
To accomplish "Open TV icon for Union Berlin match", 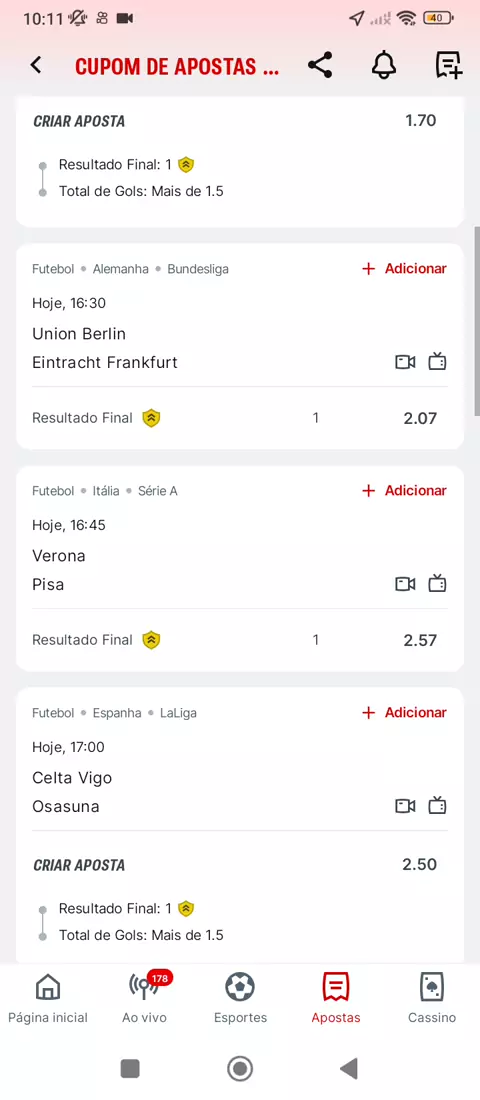I will click(x=437, y=362).
